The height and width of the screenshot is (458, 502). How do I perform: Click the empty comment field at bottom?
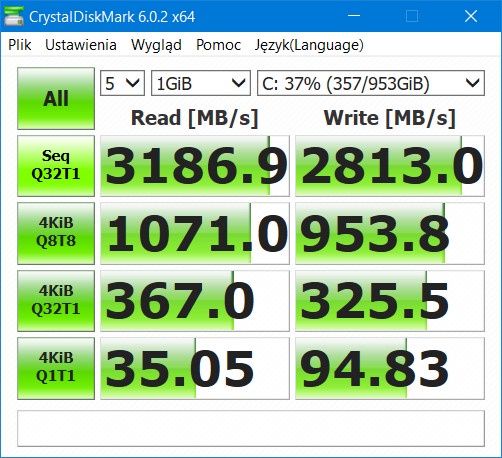click(x=251, y=428)
